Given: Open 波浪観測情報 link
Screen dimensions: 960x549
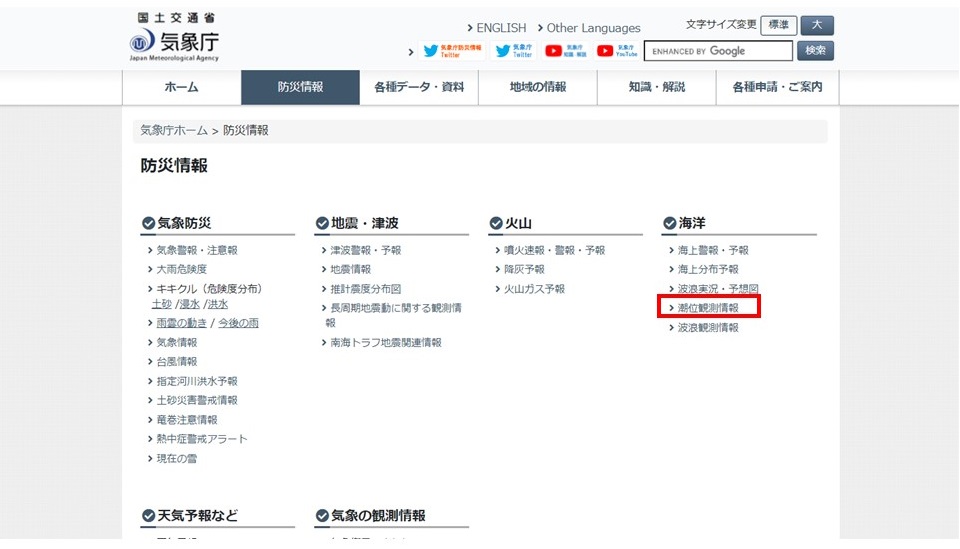Looking at the screenshot, I should click(708, 327).
